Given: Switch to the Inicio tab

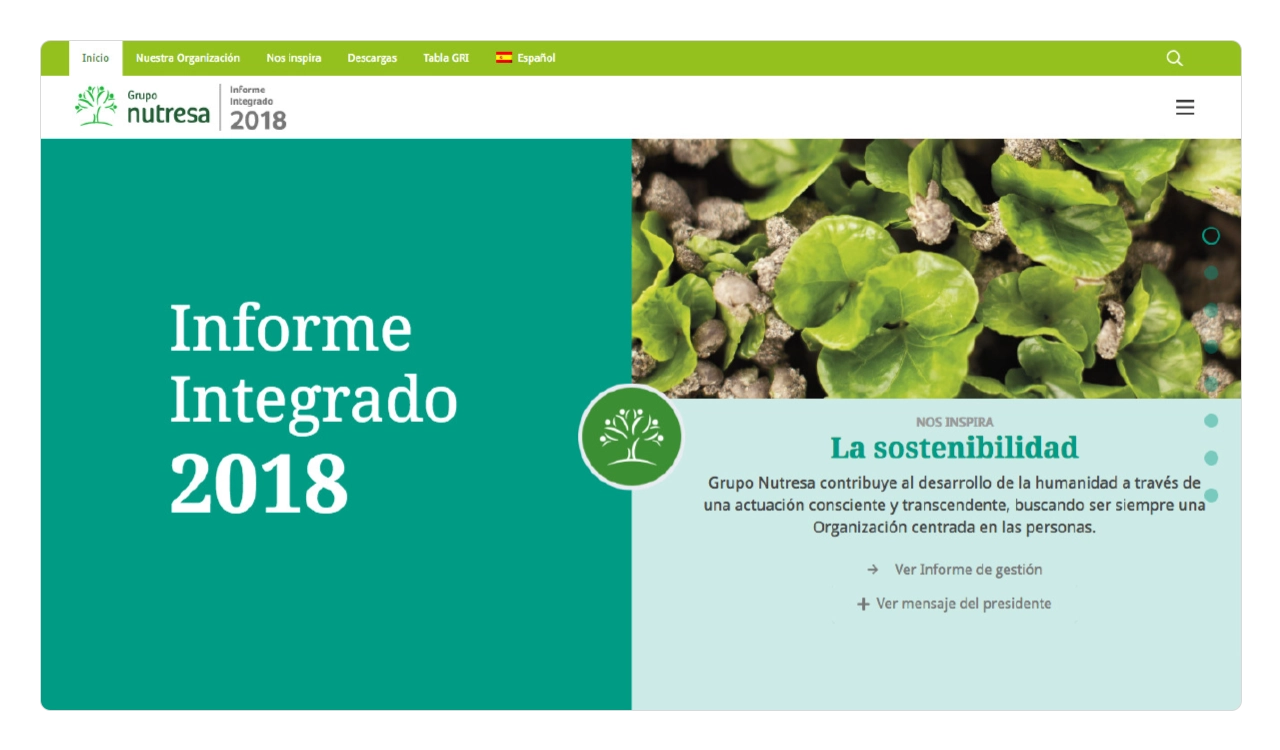Looking at the screenshot, I should pos(95,58).
